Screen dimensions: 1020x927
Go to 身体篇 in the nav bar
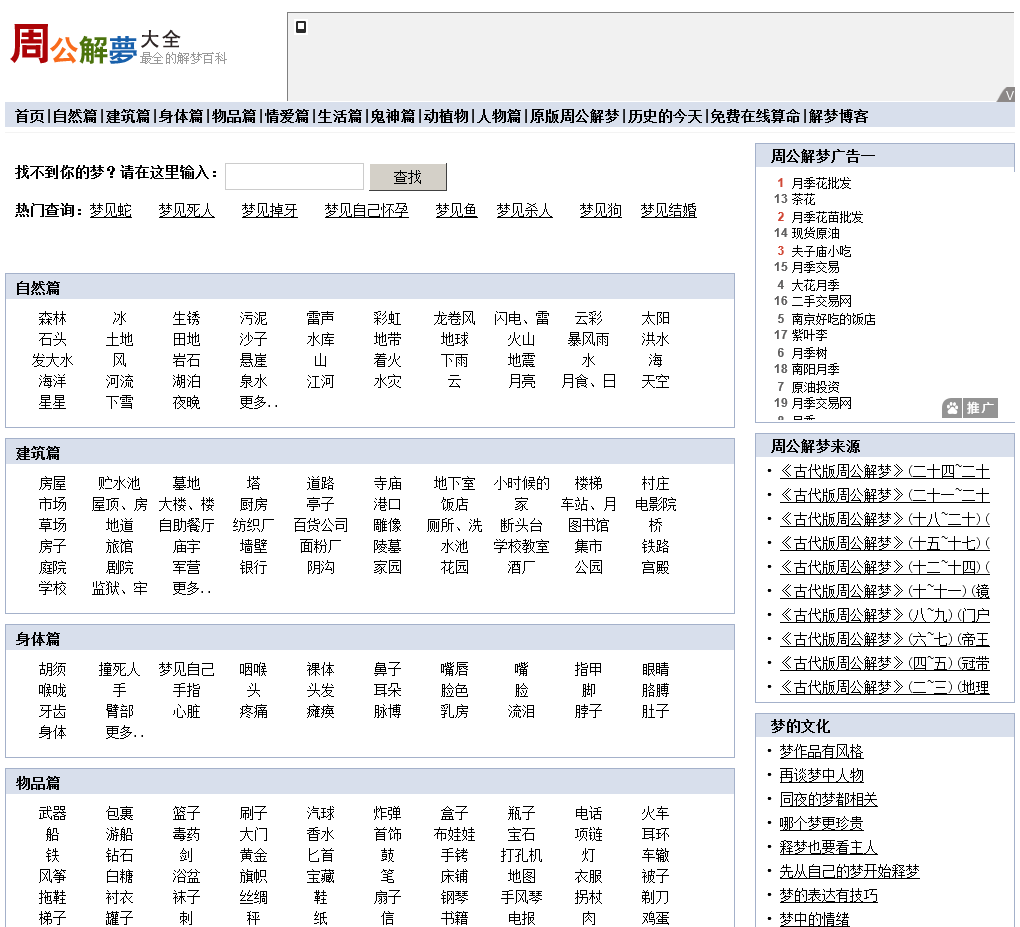pyautogui.click(x=181, y=116)
